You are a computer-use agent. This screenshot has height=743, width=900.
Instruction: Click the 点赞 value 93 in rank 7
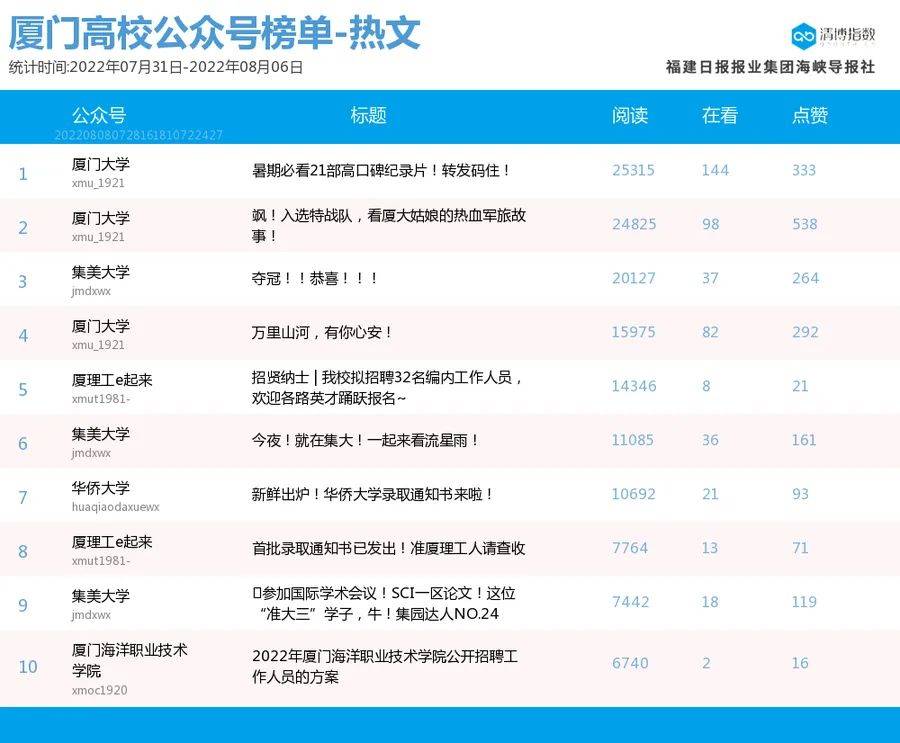pyautogui.click(x=800, y=494)
